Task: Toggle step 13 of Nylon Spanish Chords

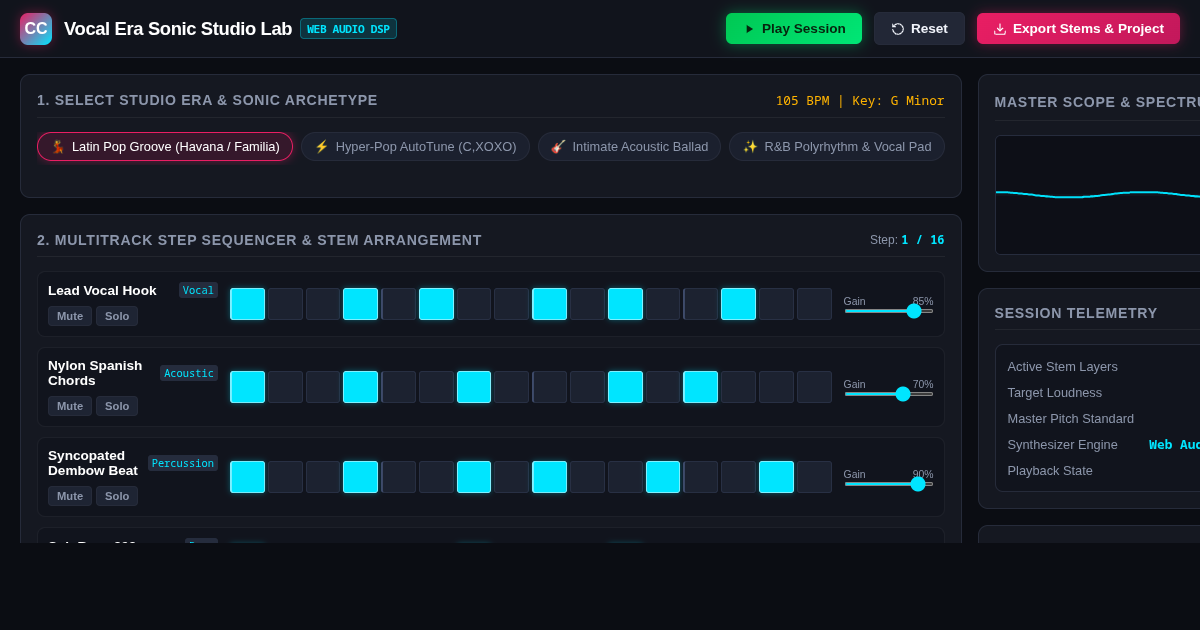Action: [701, 387]
